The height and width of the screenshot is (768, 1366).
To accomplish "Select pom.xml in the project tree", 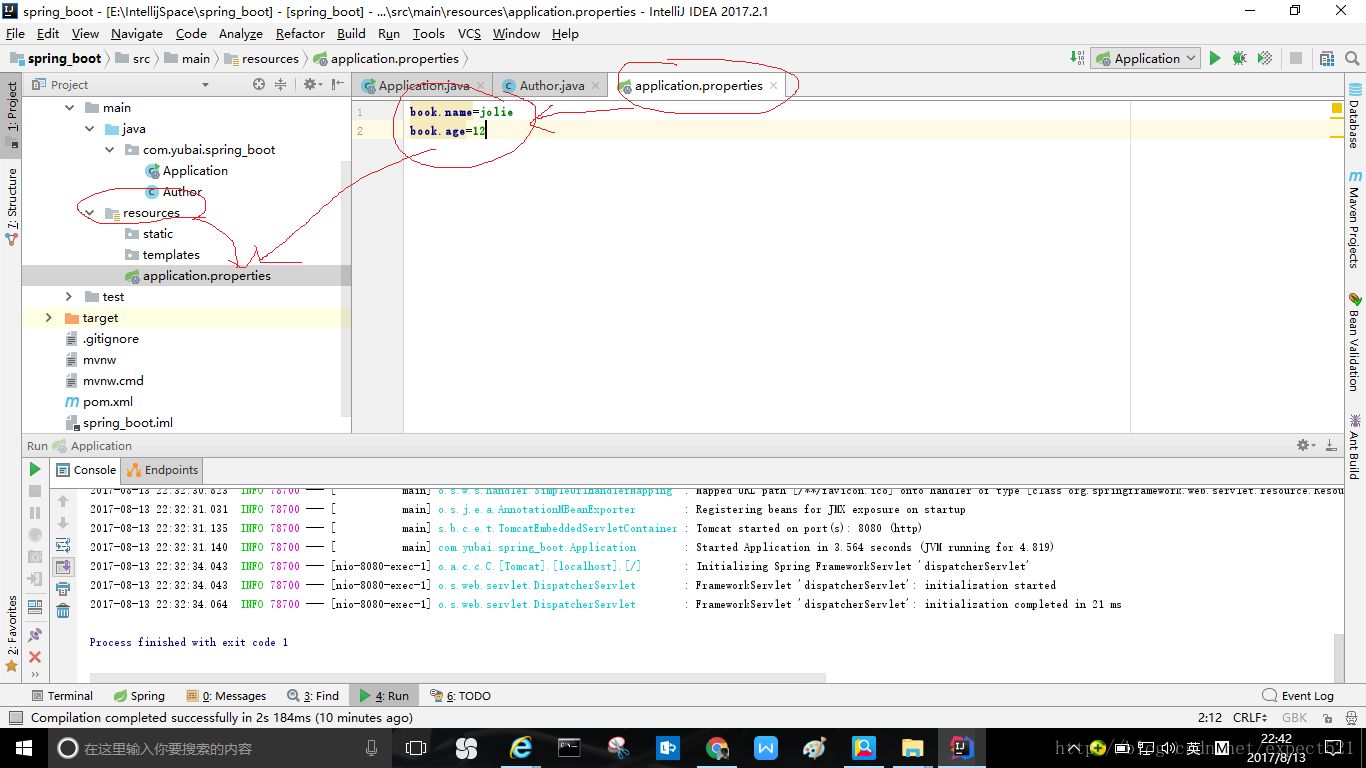I will (107, 401).
